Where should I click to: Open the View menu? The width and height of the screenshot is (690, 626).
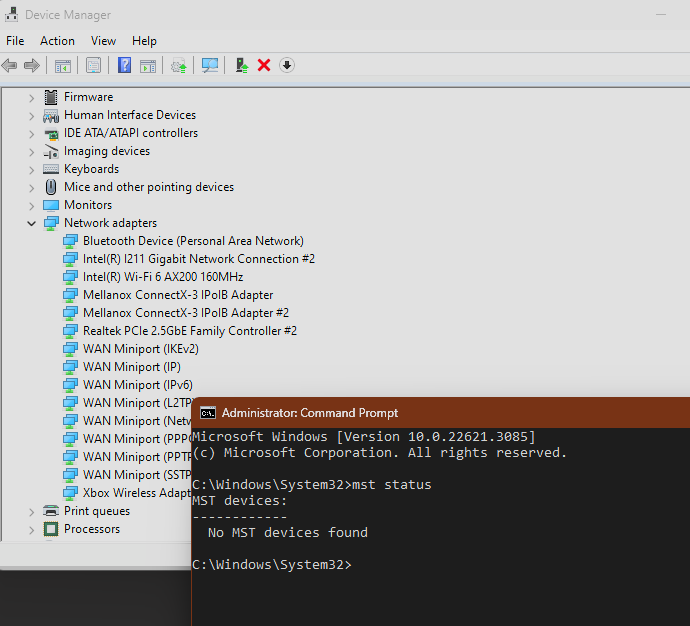click(x=103, y=41)
